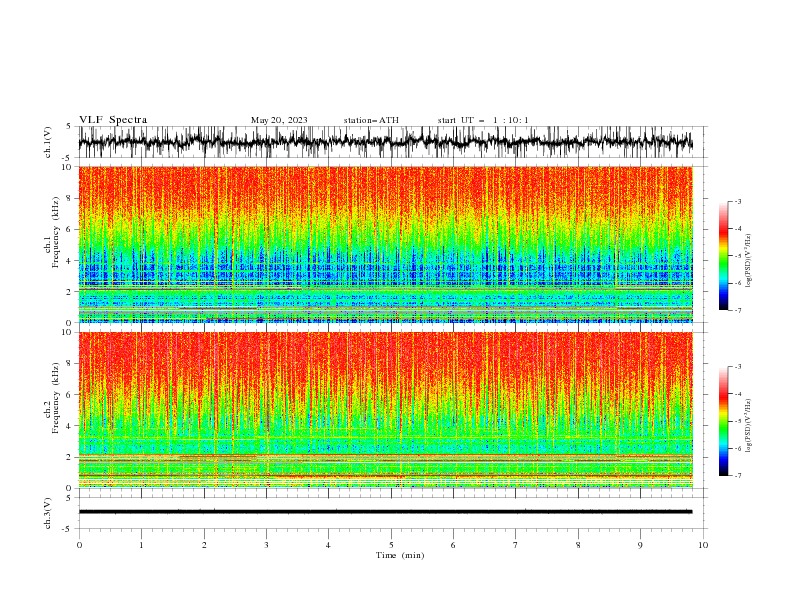This screenshot has height=612, width=792.
Task: Click the time axis tick label '0'
Action: click(79, 545)
